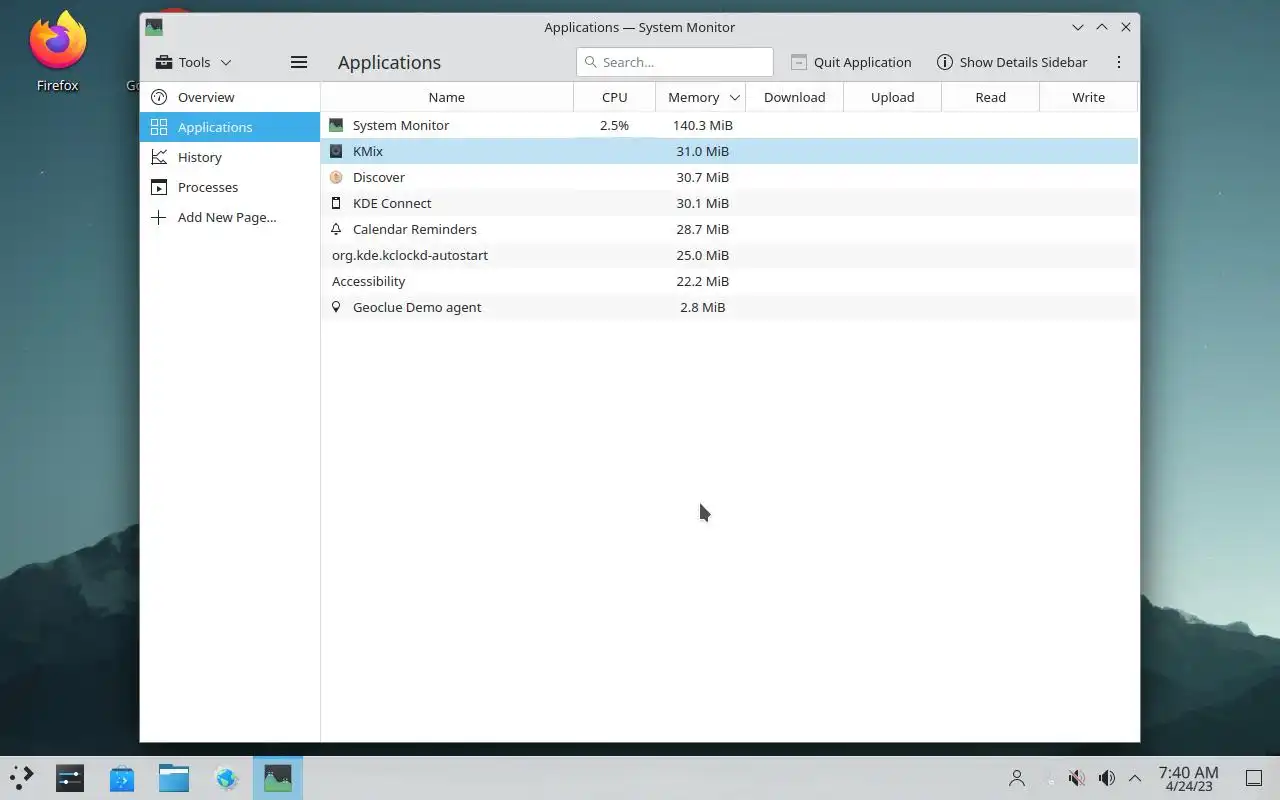Viewport: 1280px width, 800px height.
Task: Sort by the Memory column header
Action: [701, 97]
